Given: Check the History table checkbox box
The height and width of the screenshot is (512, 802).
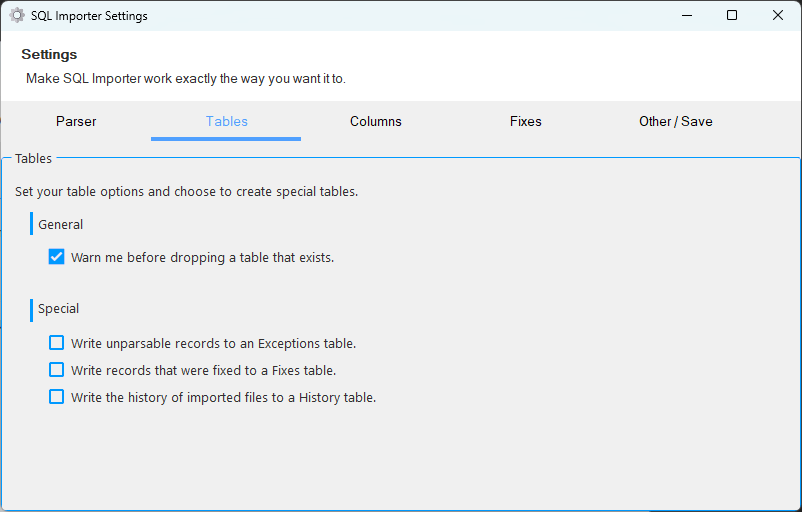Looking at the screenshot, I should pyautogui.click(x=56, y=397).
